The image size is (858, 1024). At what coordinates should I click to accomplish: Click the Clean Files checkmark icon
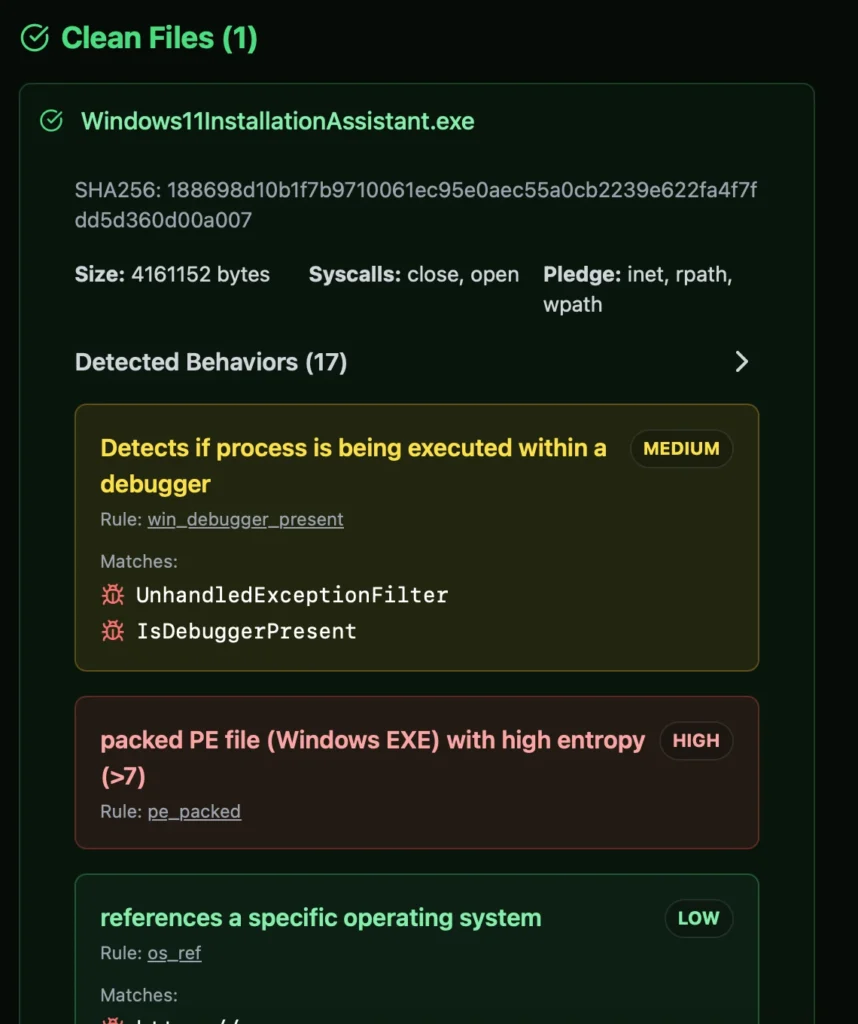tap(35, 38)
